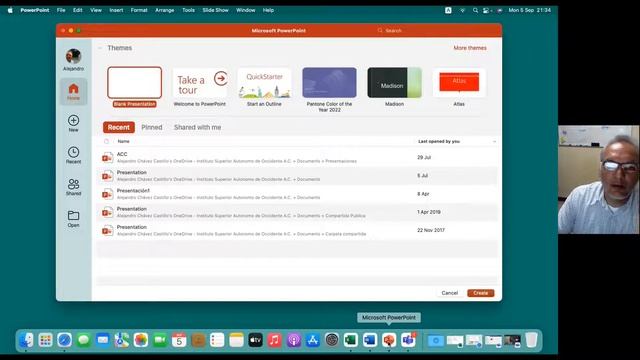Open Finder from the dock
Image resolution: width=640 pixels, height=360 pixels.
coord(26,340)
